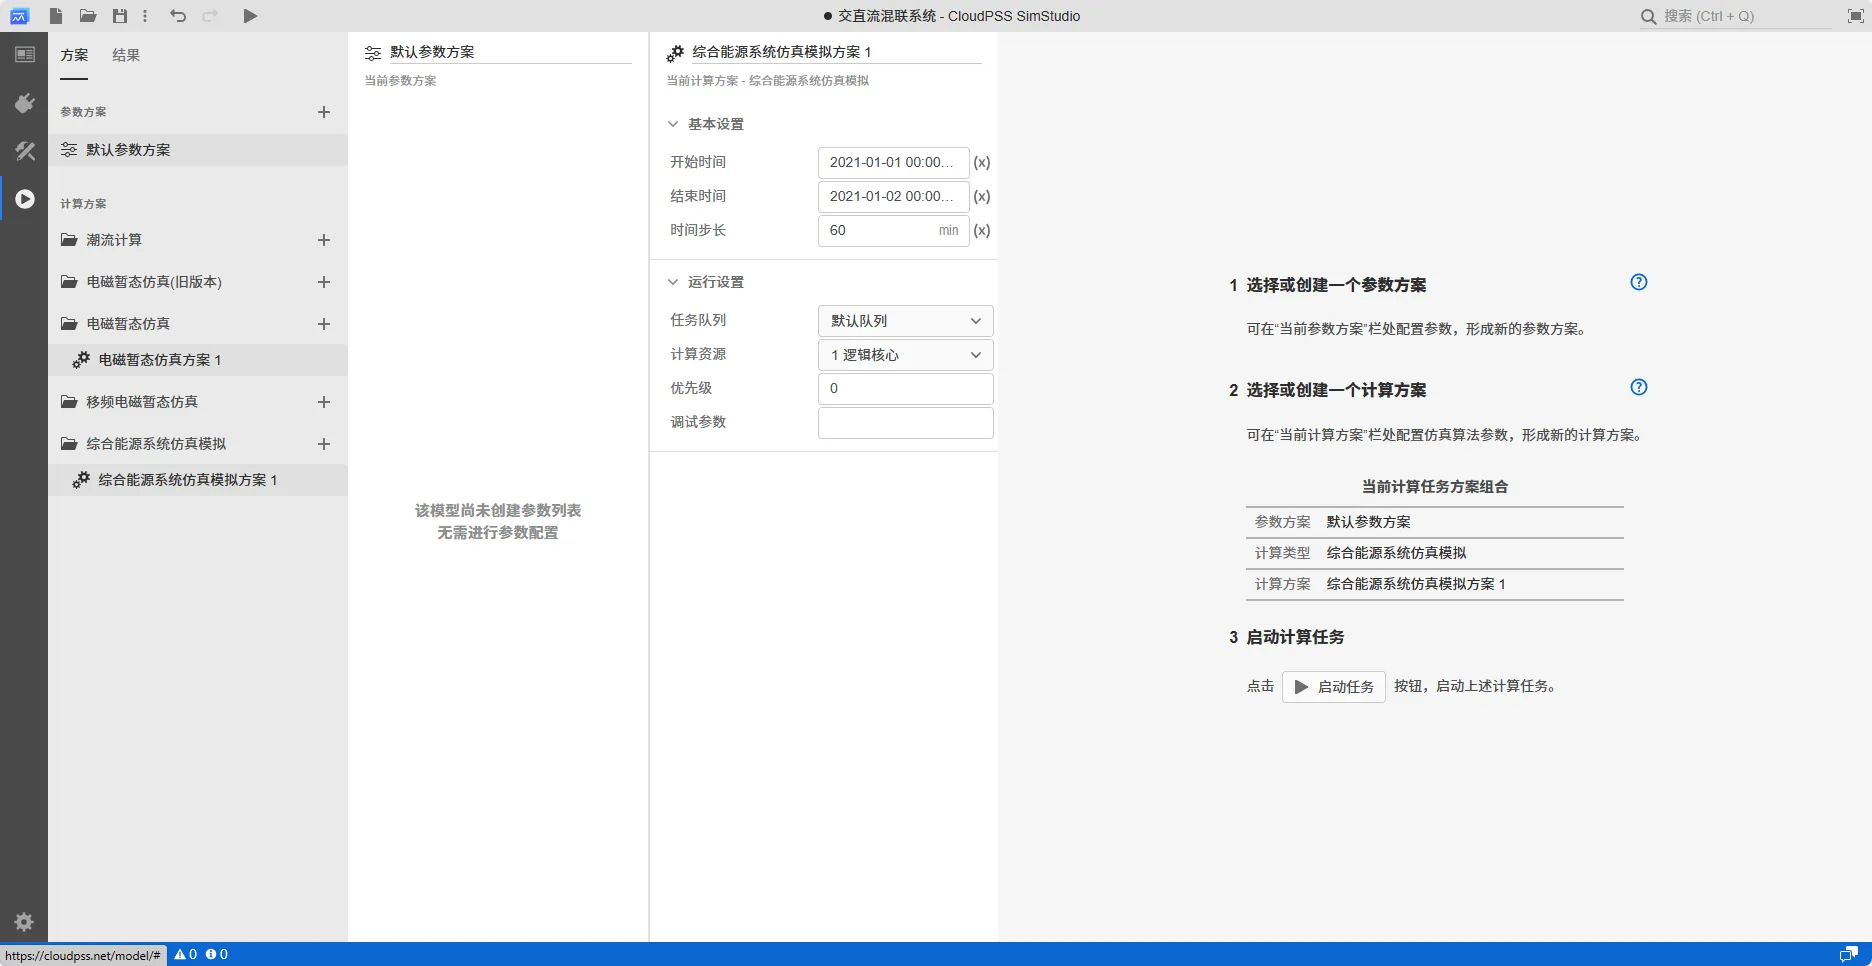Toggle expression mode for 开始时间

point(982,162)
